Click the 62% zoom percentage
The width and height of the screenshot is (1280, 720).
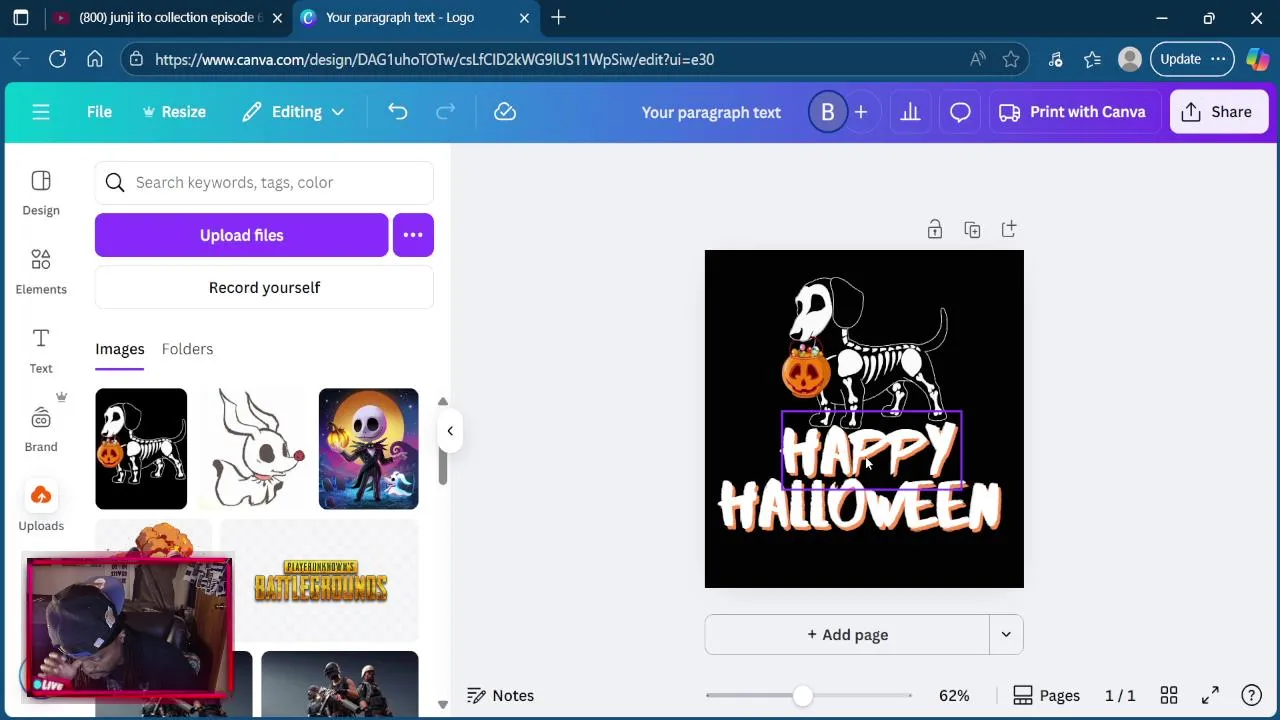tap(954, 696)
